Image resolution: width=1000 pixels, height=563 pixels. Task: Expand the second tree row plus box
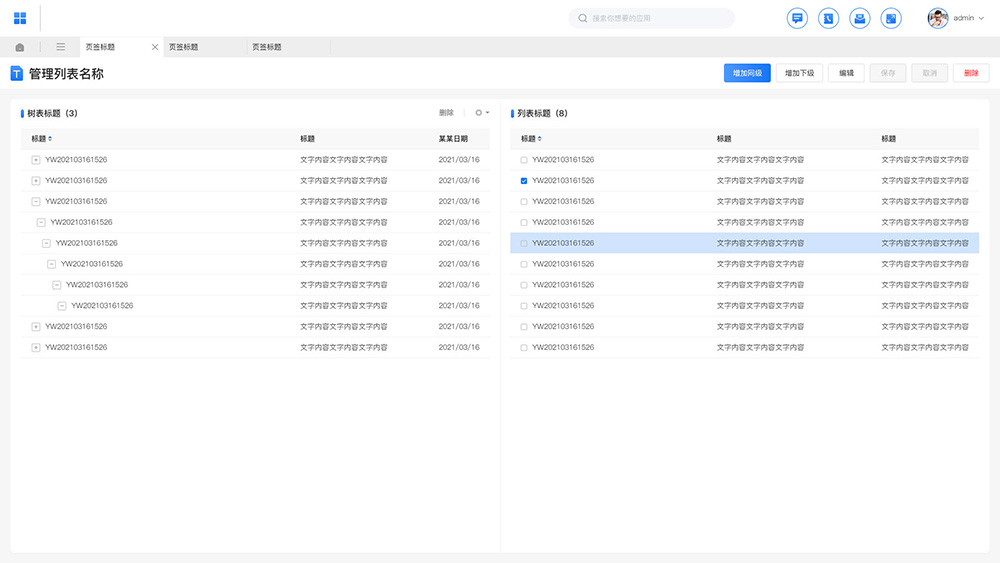[x=36, y=181]
